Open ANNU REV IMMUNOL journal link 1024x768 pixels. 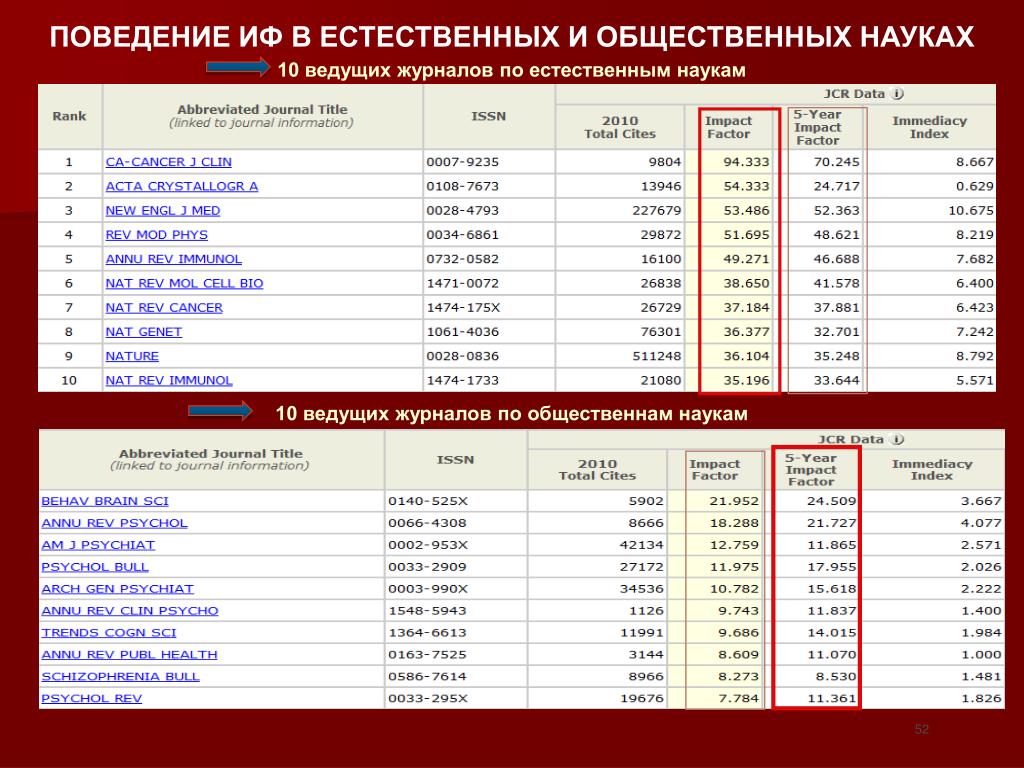point(174,259)
